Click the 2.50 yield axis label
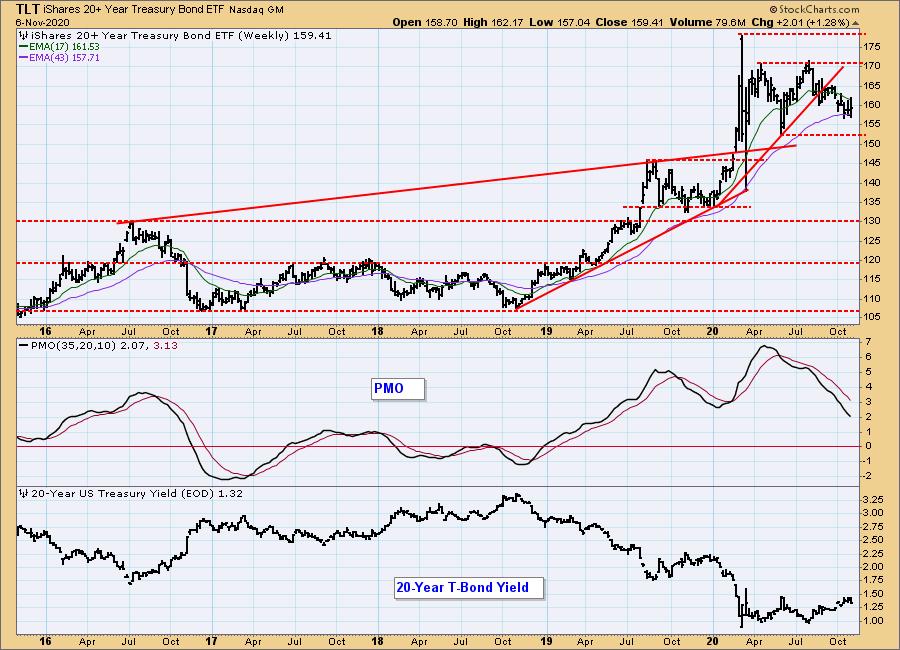 874,540
